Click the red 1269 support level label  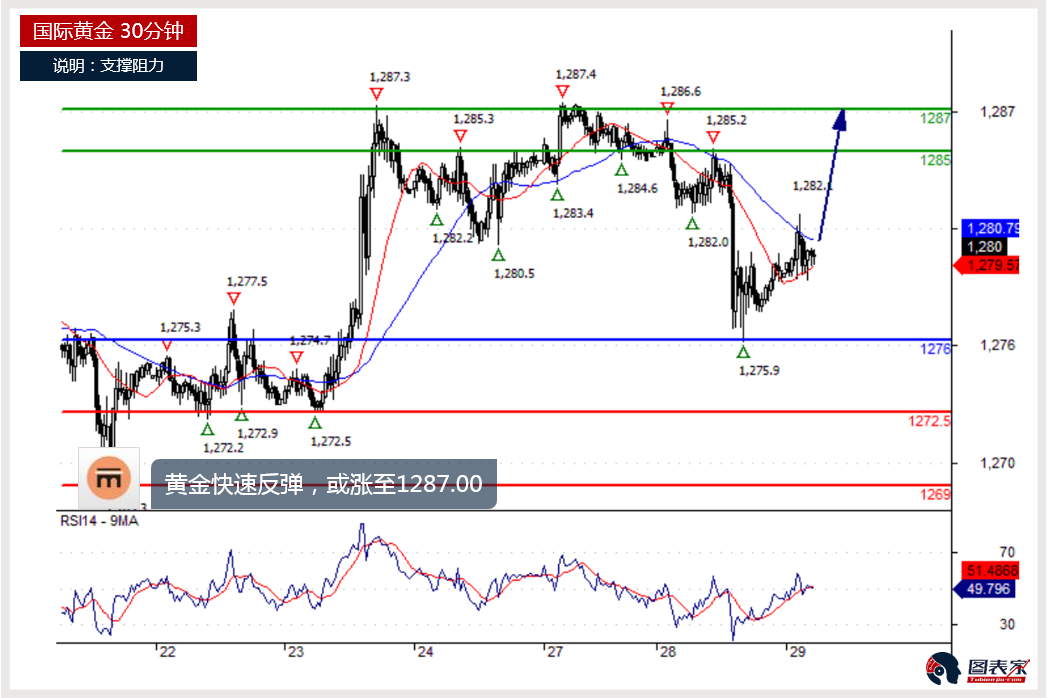(935, 494)
